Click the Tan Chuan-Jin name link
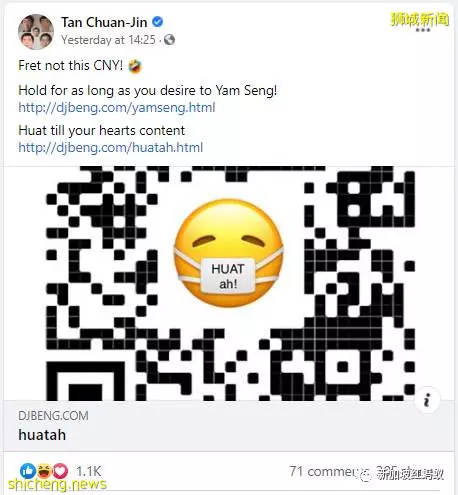The height and width of the screenshot is (495, 458). point(104,22)
